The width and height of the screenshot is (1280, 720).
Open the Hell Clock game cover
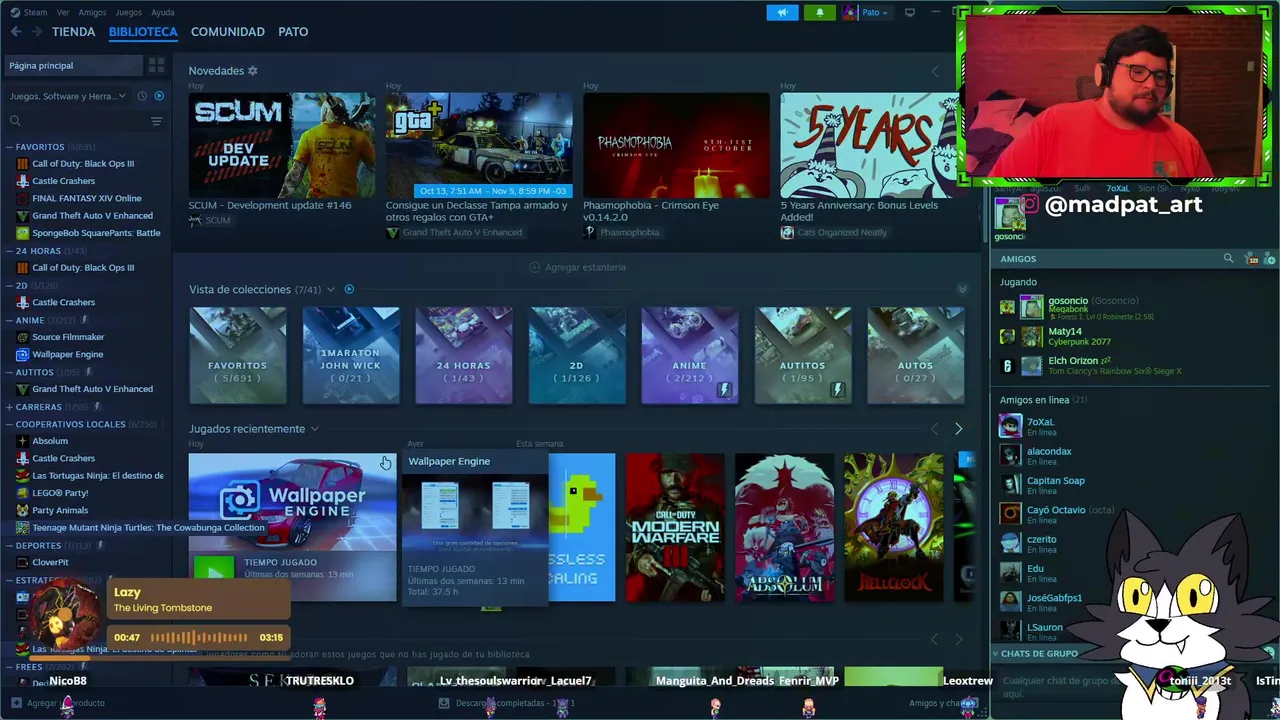click(893, 528)
